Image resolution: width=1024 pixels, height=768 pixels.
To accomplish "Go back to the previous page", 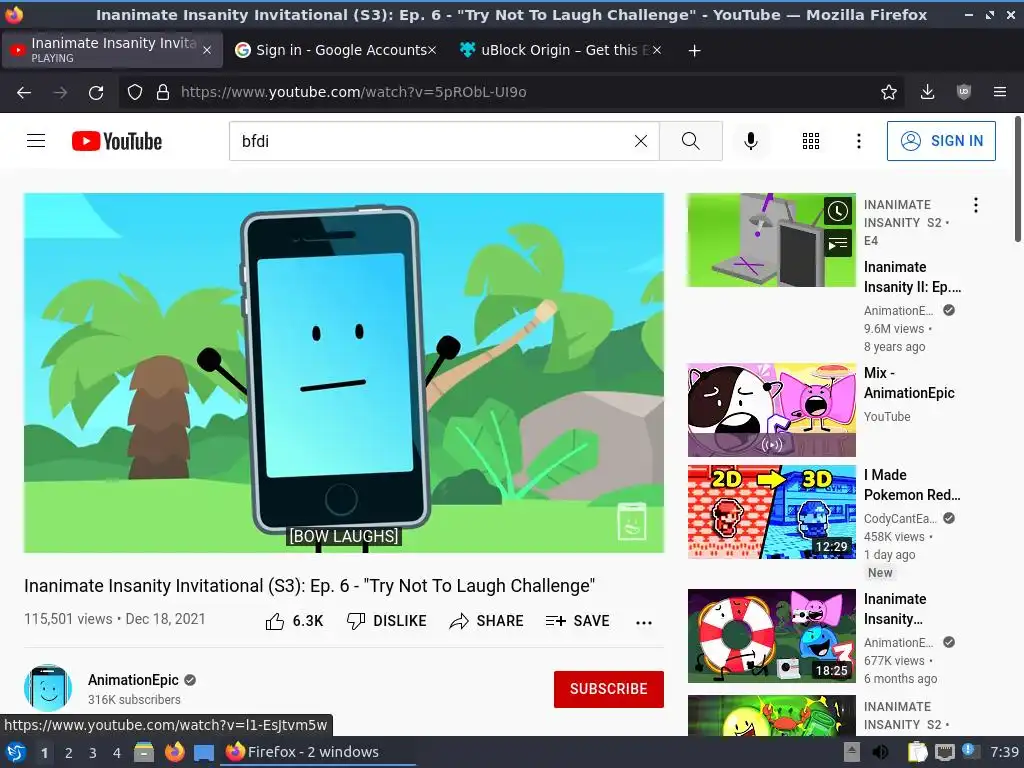I will pyautogui.click(x=24, y=92).
